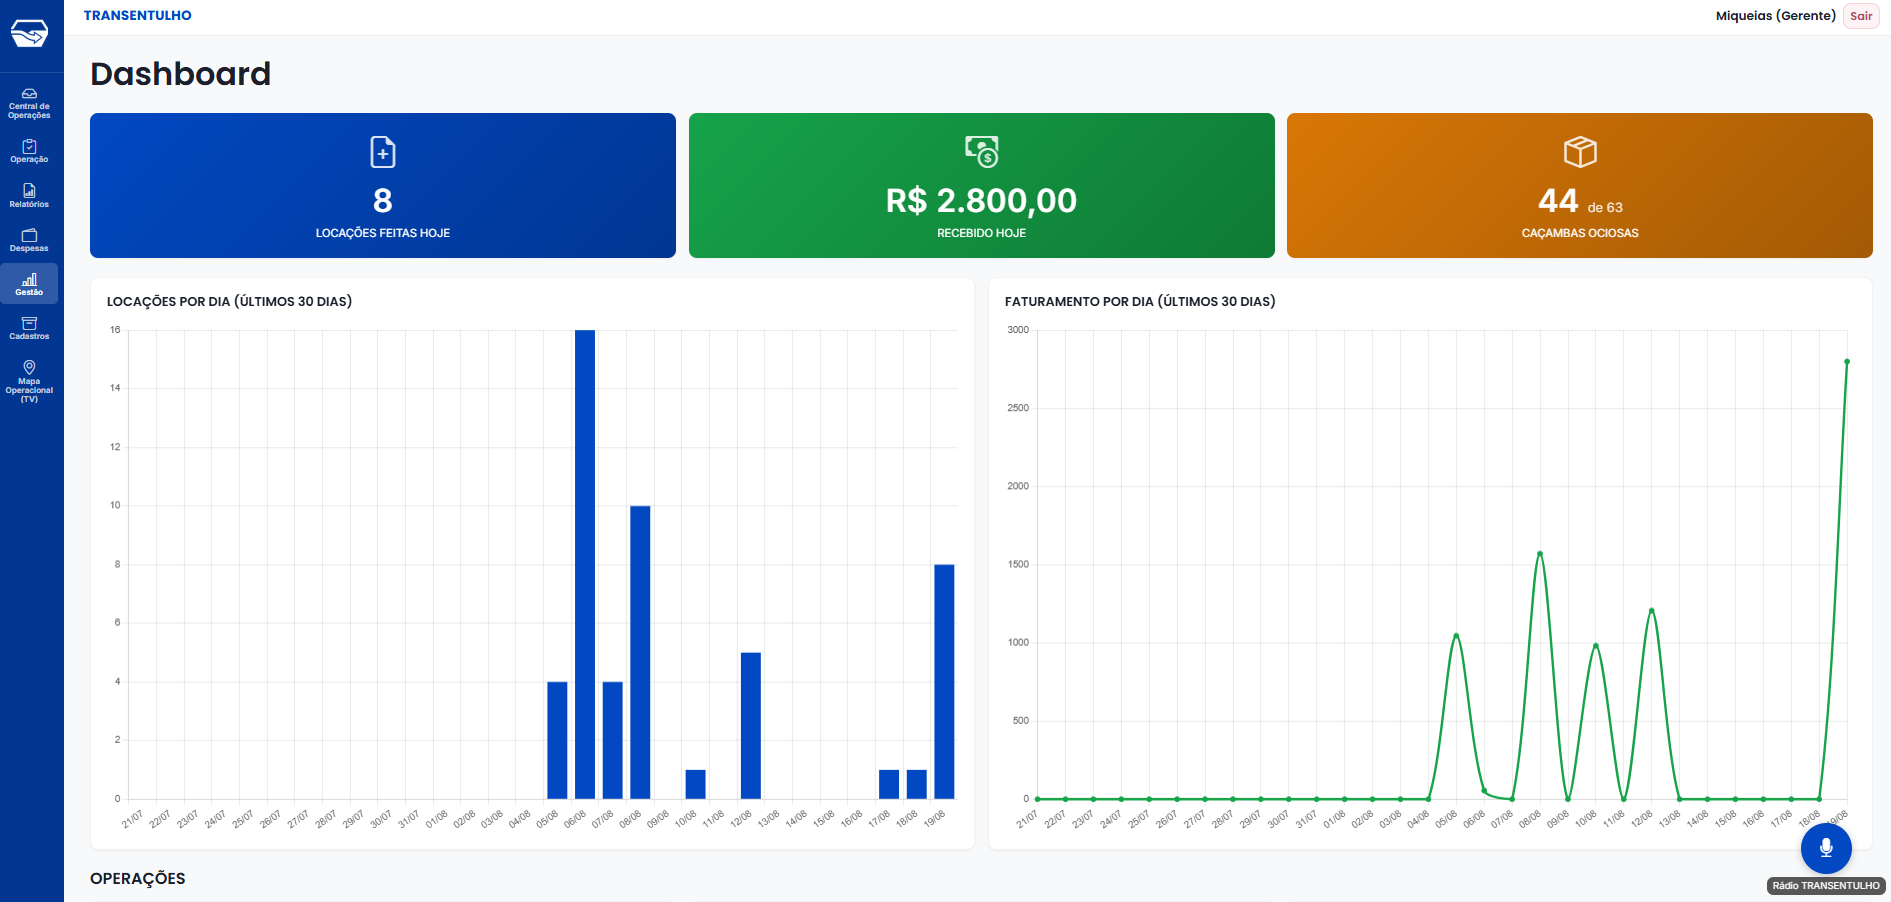The width and height of the screenshot is (1891, 902).
Task: Click the 8 locações count value
Action: [383, 201]
